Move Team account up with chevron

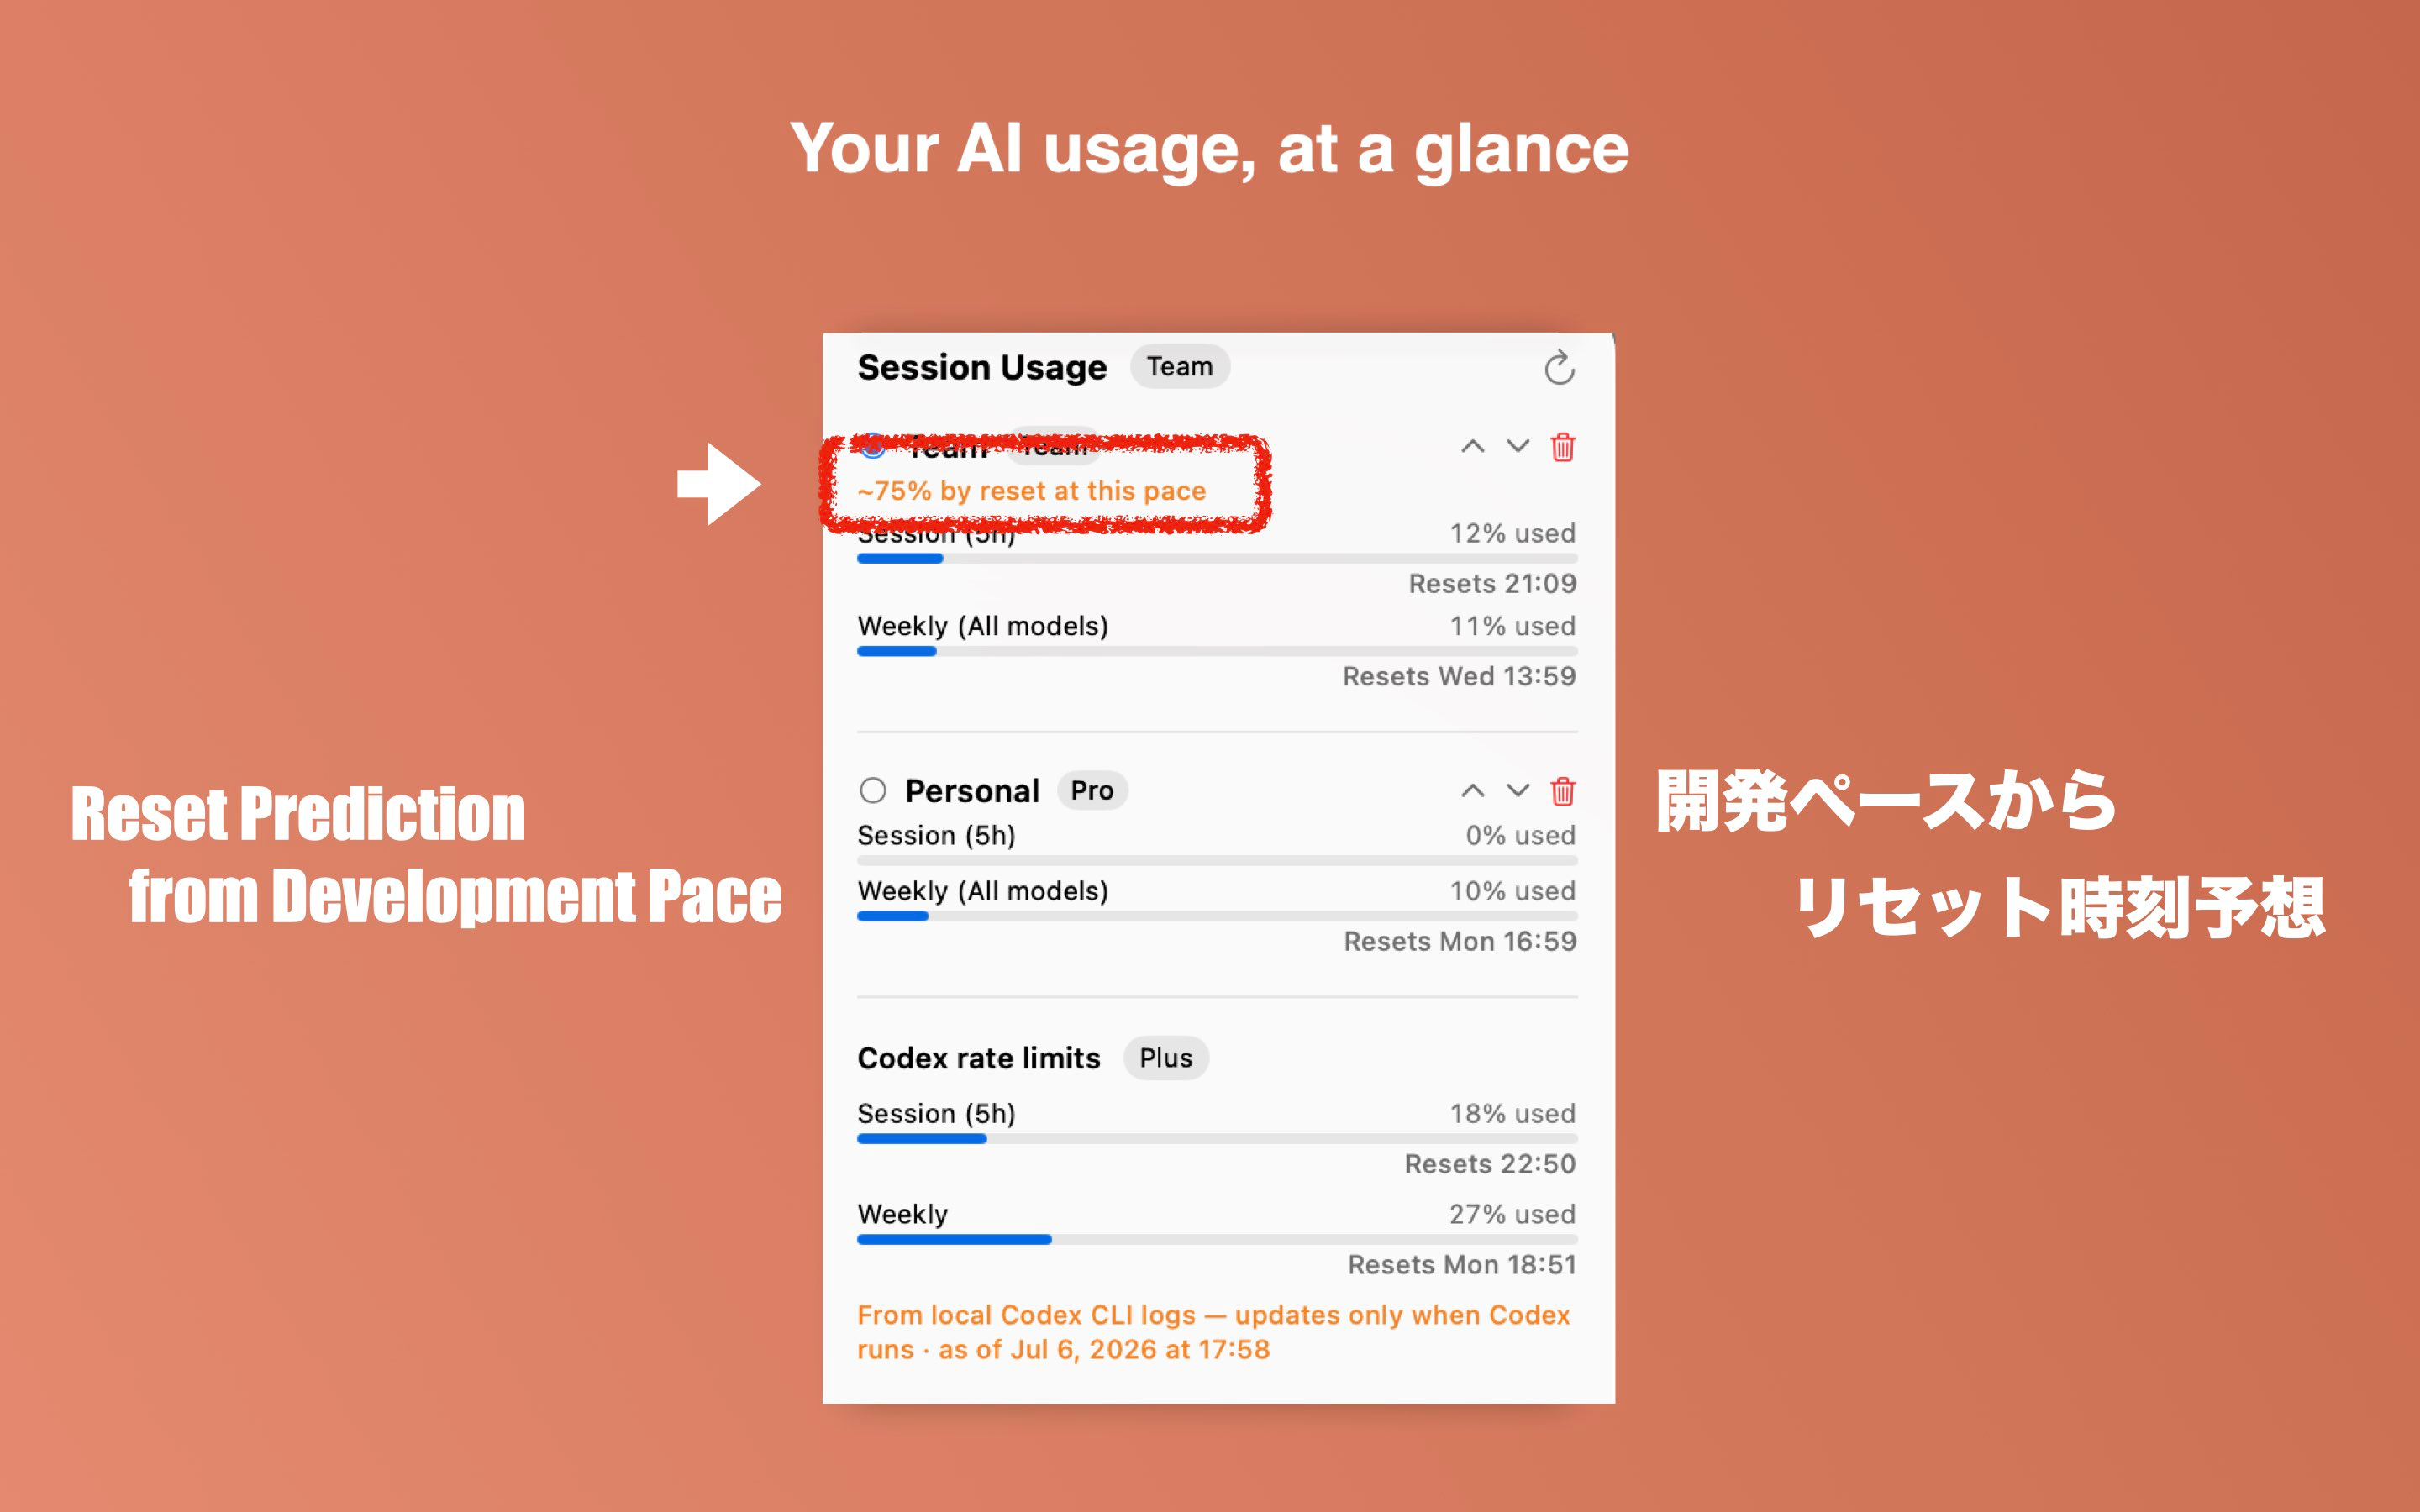1472,446
